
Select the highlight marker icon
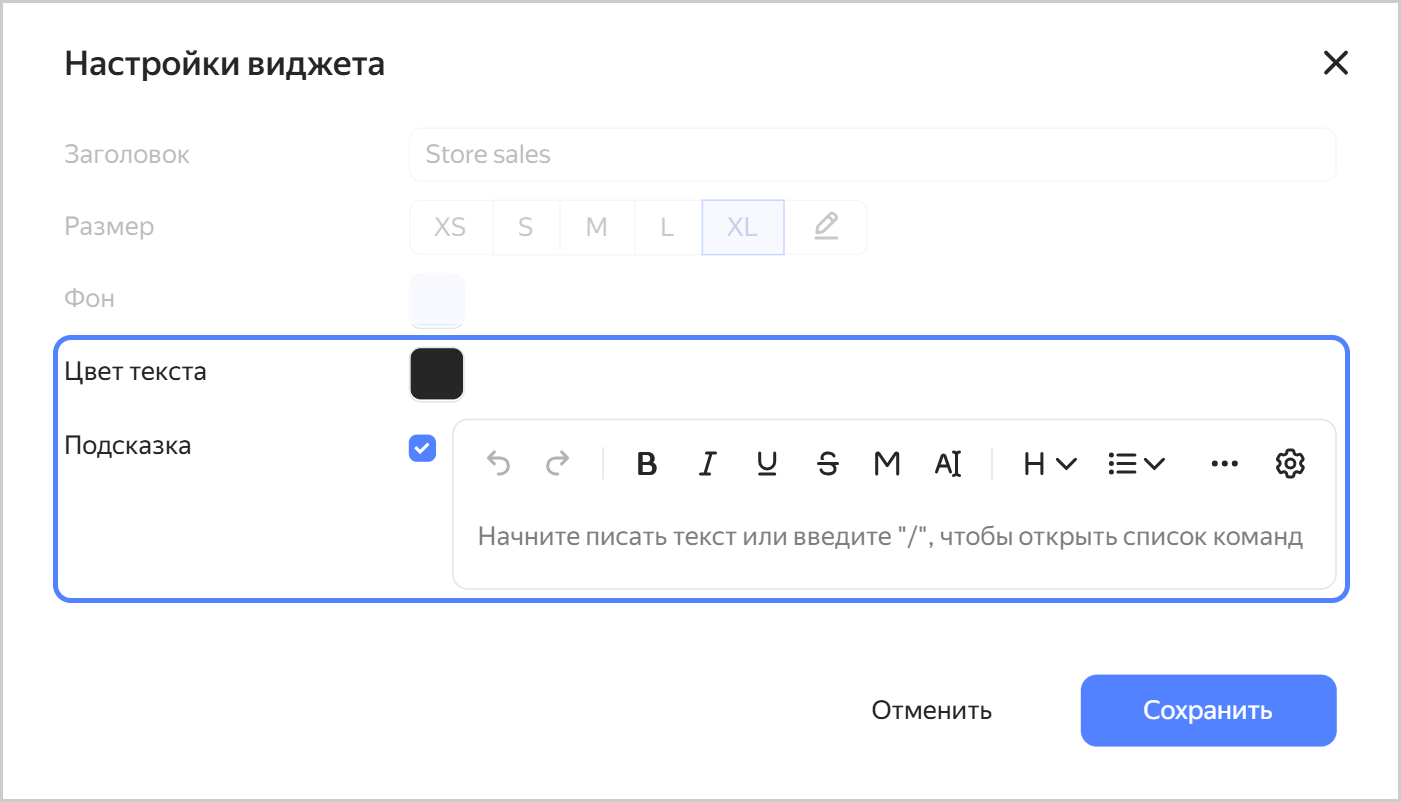point(886,463)
